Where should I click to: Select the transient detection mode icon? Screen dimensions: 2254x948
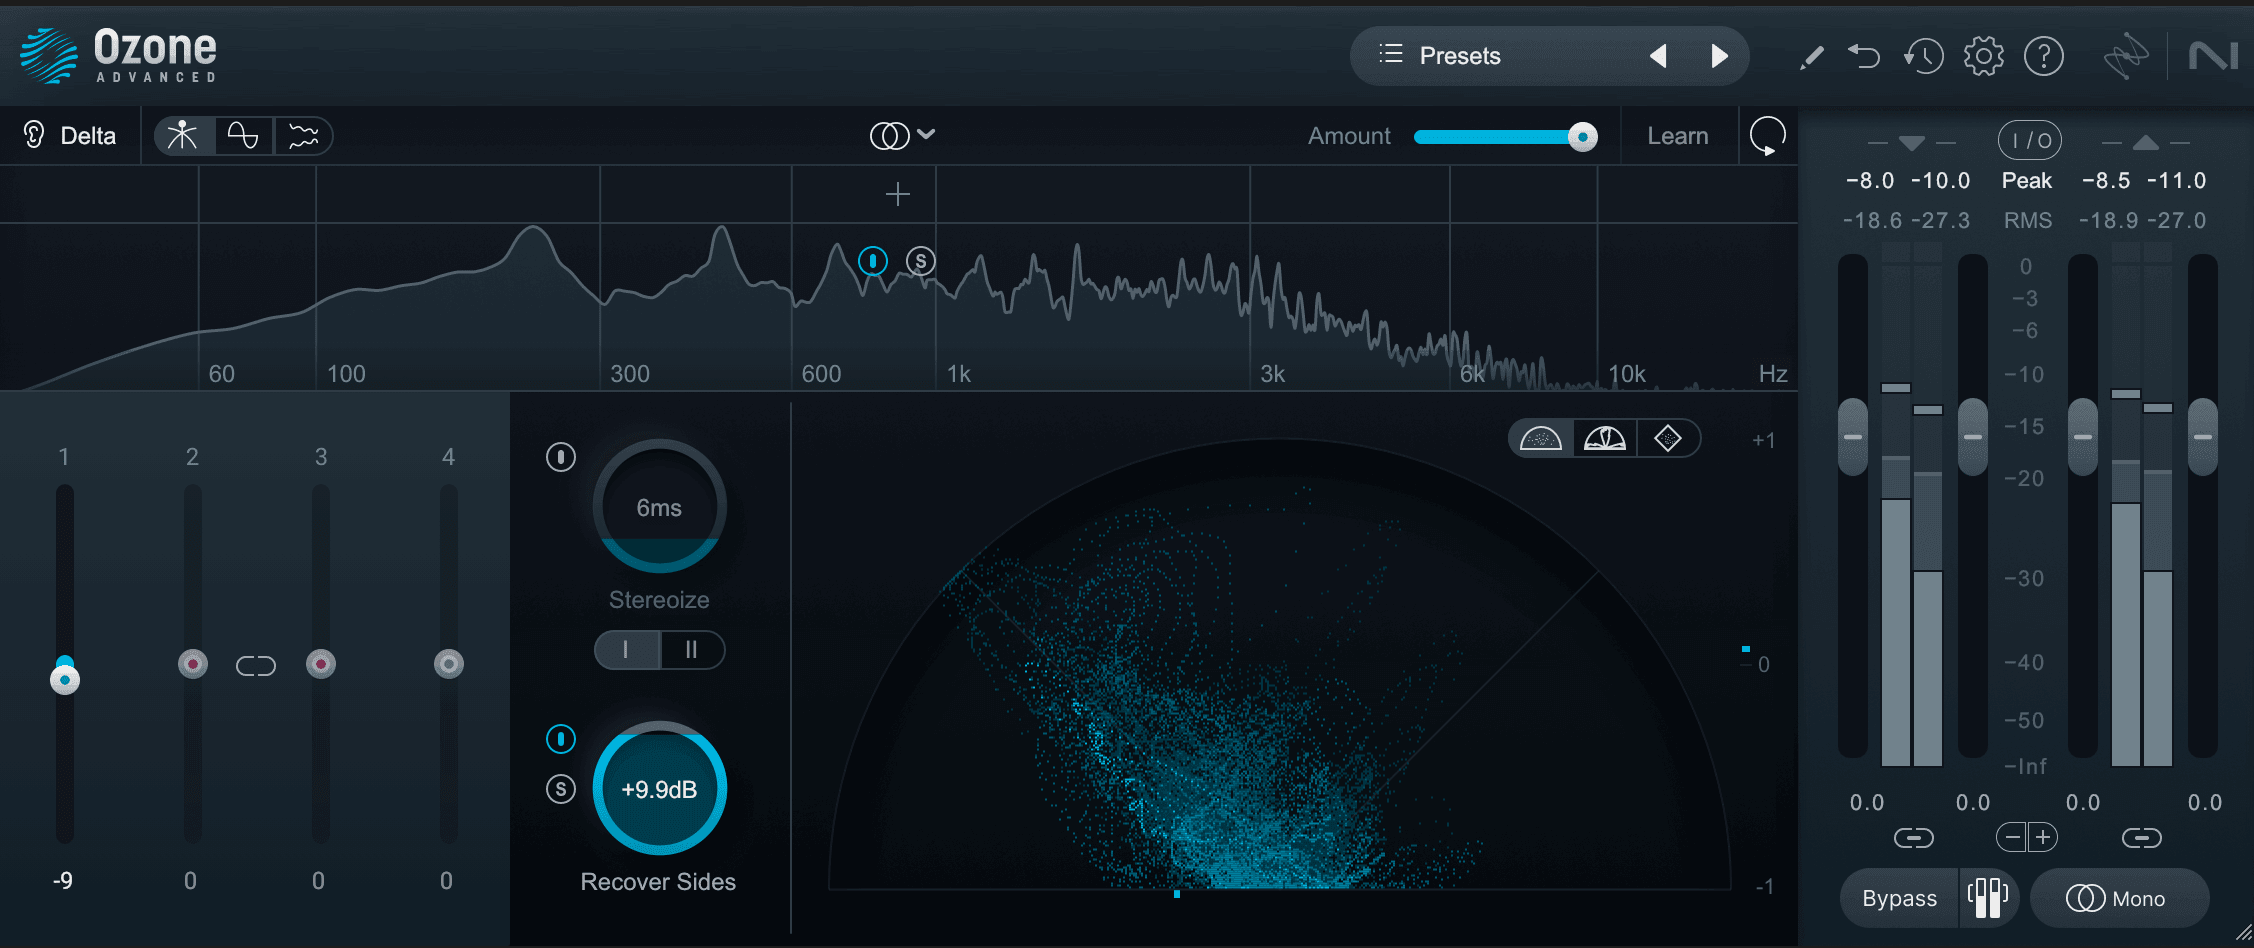[183, 135]
